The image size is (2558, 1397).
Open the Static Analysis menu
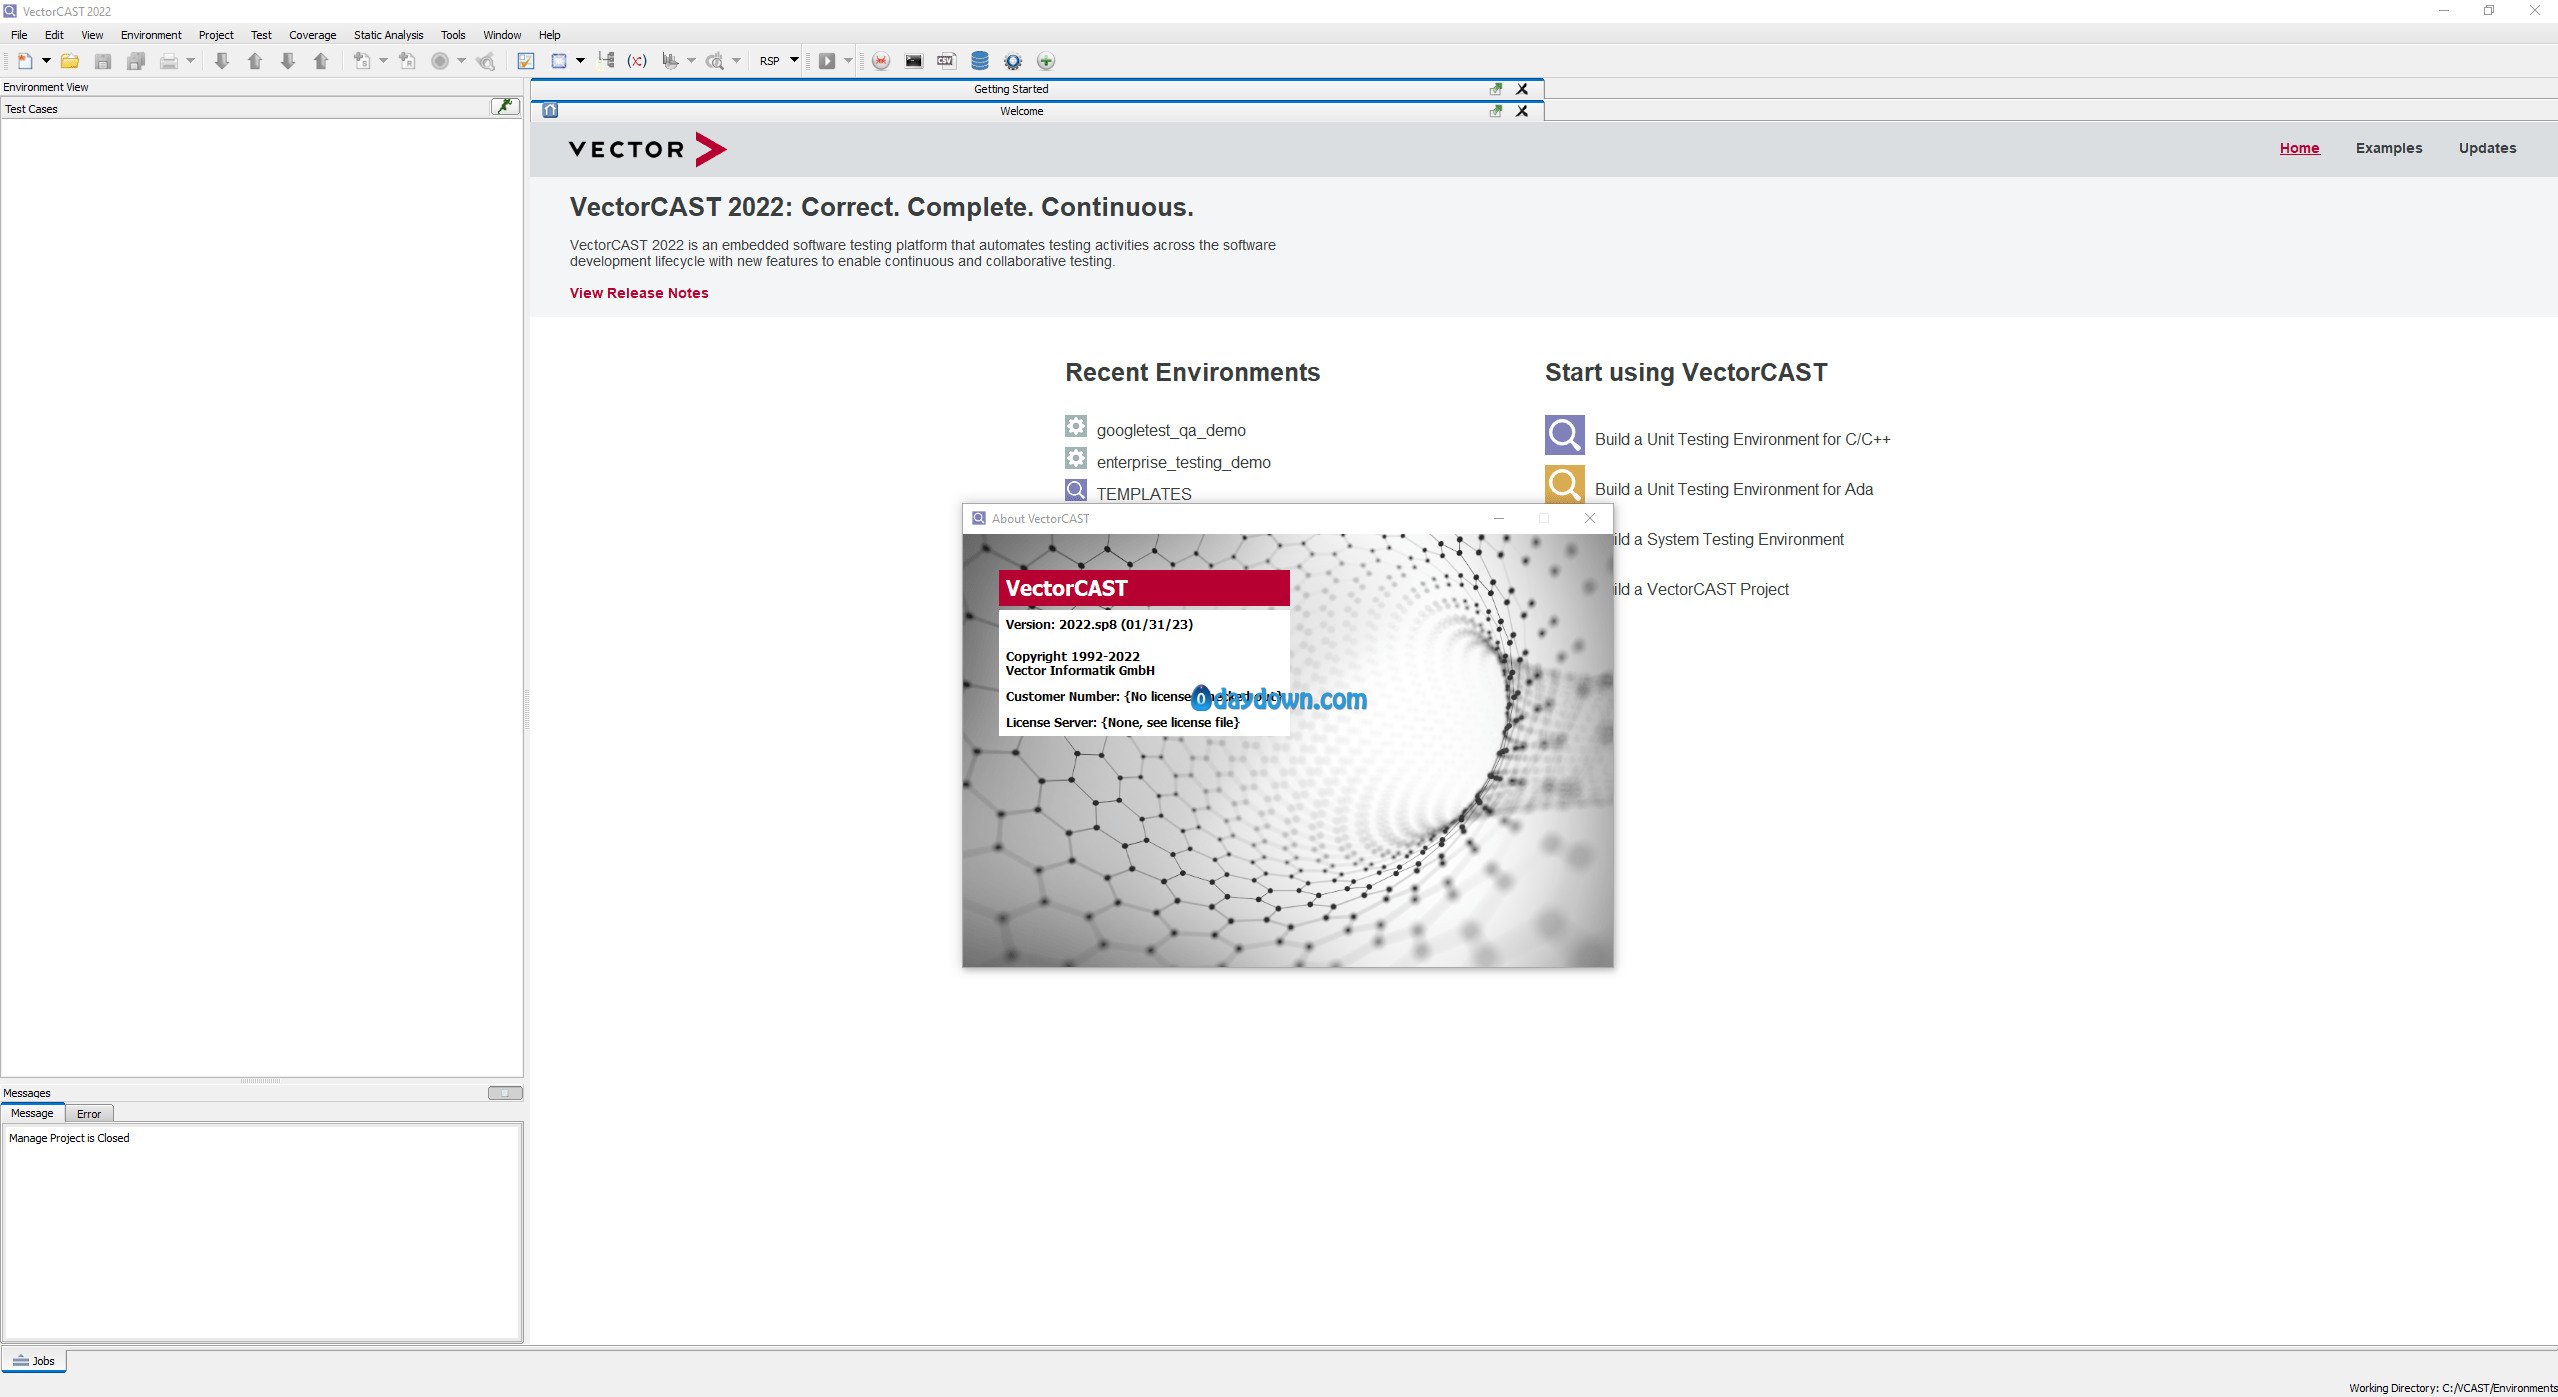[x=388, y=35]
